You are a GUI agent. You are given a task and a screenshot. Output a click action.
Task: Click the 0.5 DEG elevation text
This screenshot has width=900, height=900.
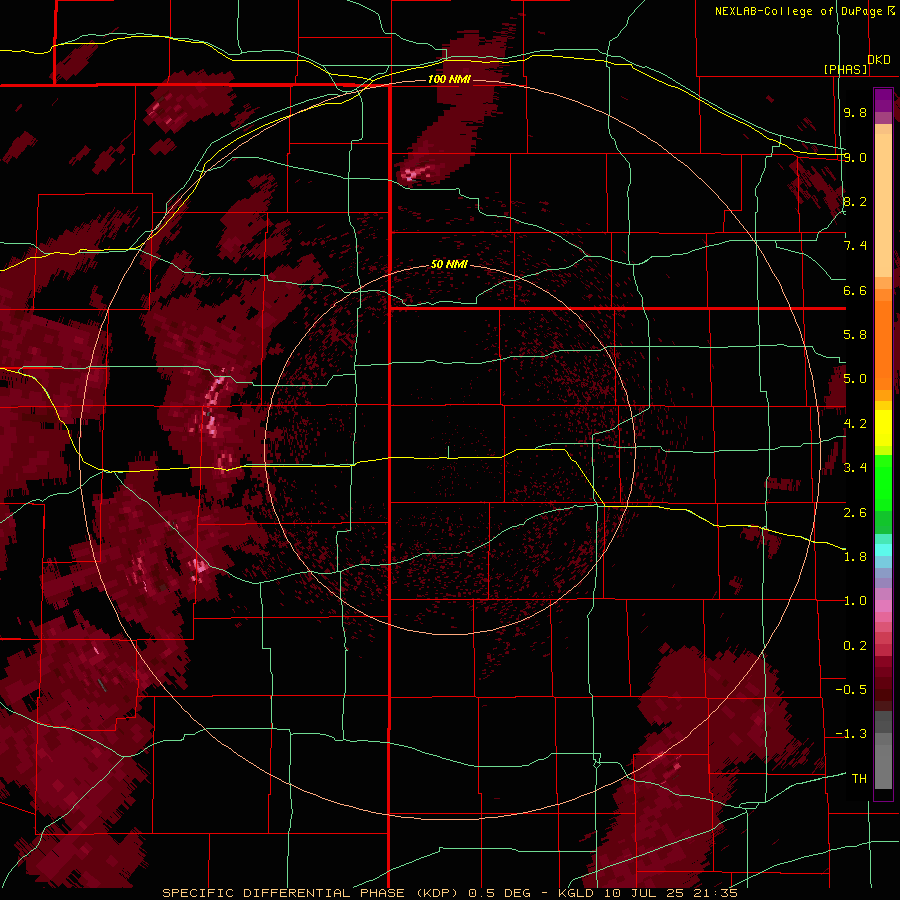pos(499,893)
